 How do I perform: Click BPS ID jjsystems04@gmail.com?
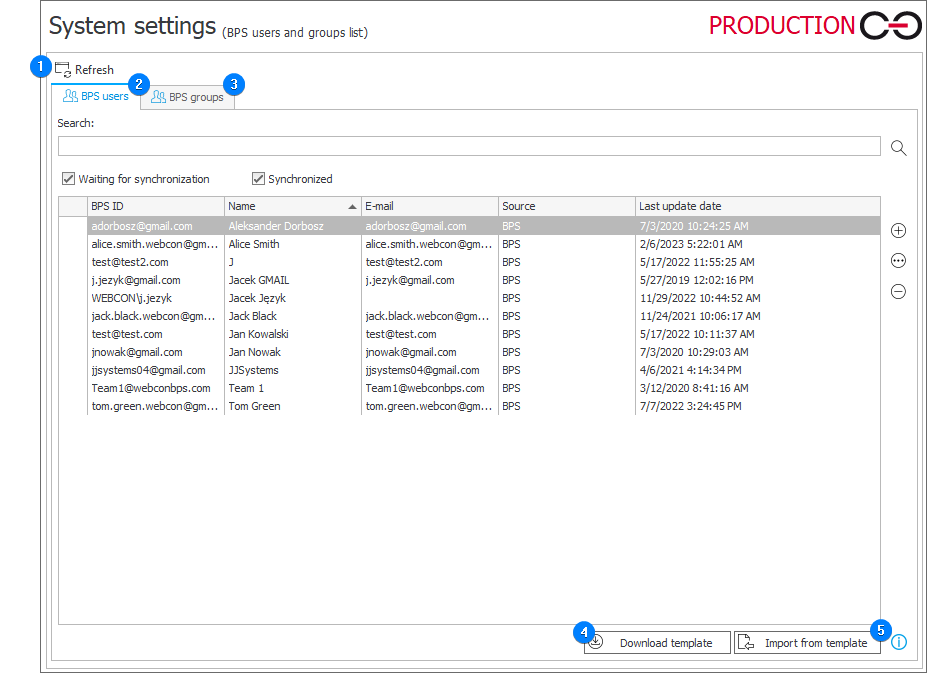tap(148, 370)
